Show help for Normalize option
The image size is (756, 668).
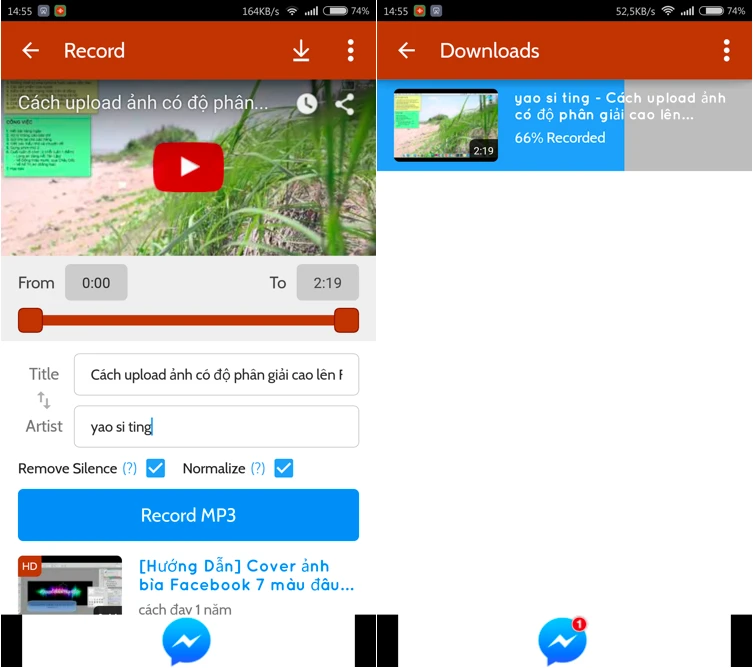(x=257, y=468)
